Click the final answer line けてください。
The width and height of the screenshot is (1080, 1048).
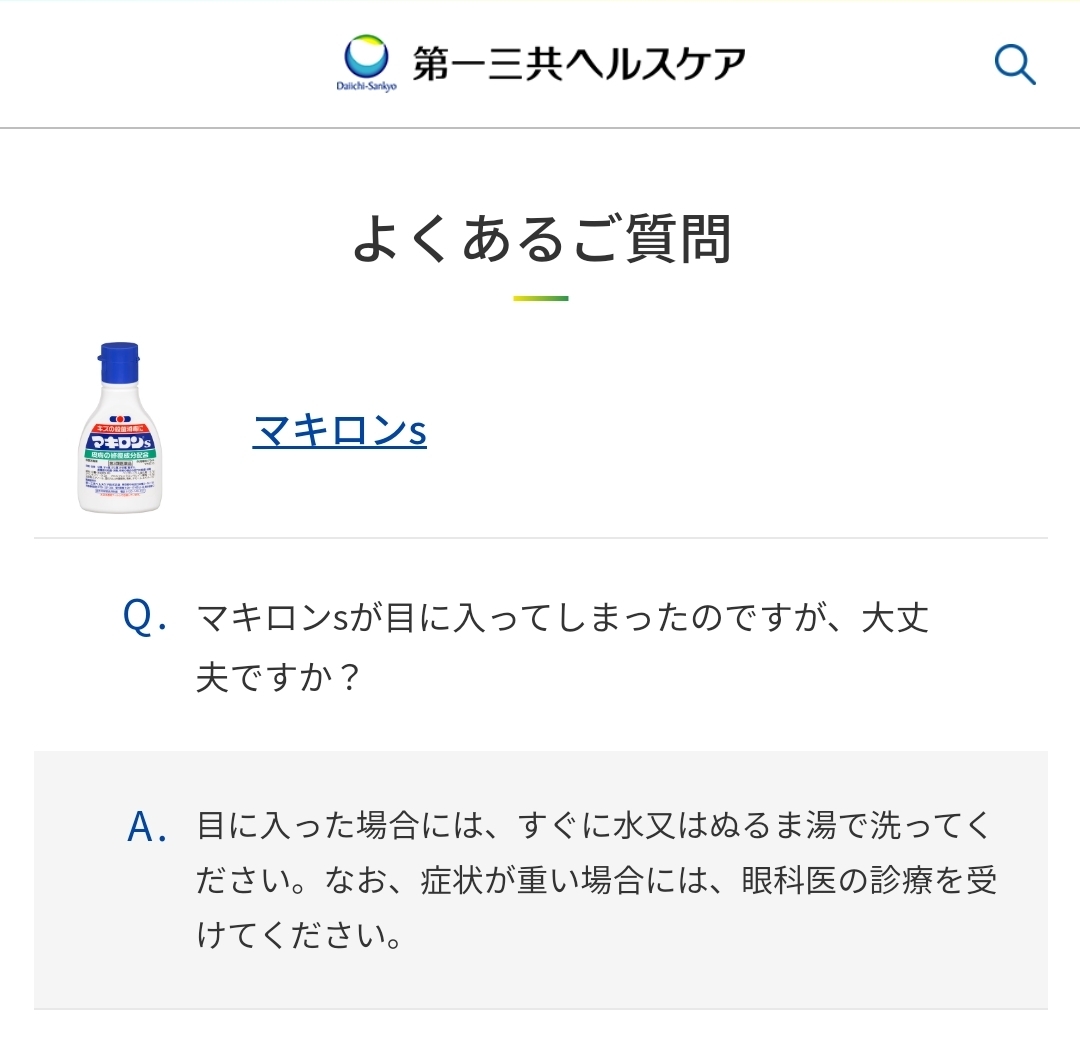pyautogui.click(x=300, y=937)
